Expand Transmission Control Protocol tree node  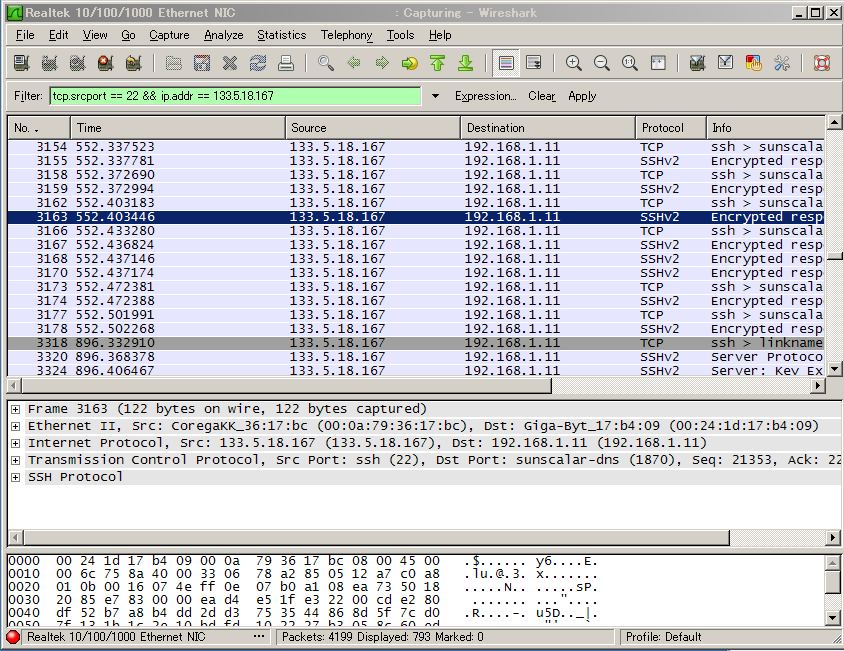point(16,460)
